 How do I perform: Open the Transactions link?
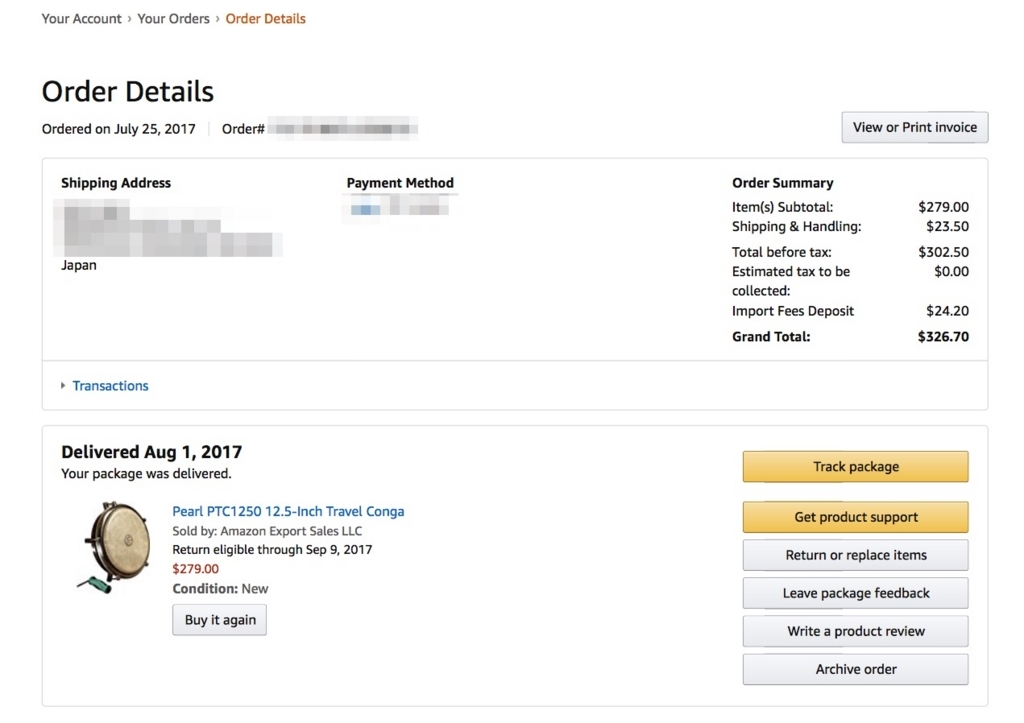(x=110, y=385)
